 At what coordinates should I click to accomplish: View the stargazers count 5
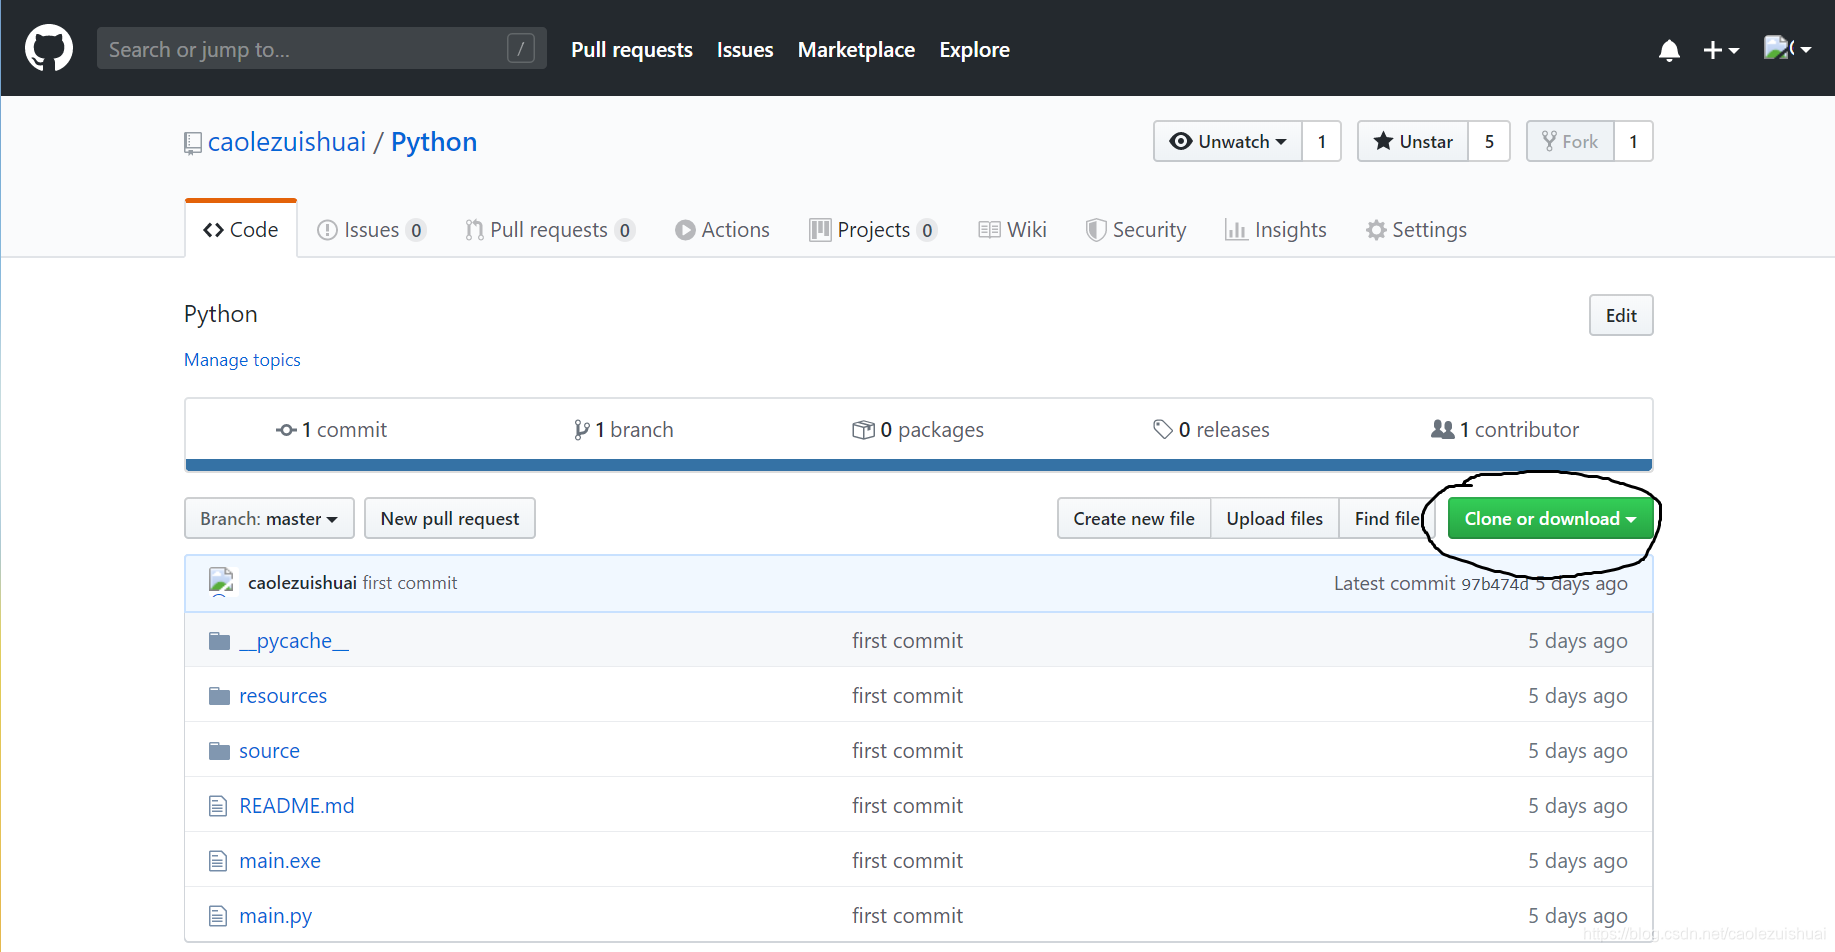pyautogui.click(x=1489, y=141)
